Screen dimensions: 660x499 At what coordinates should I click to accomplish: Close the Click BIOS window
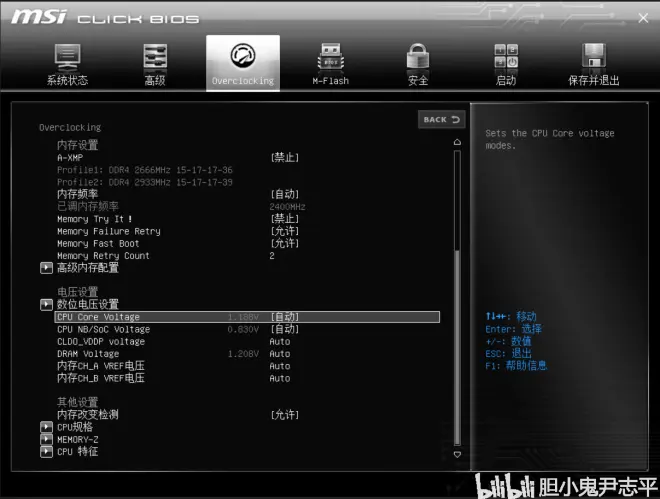(x=643, y=18)
